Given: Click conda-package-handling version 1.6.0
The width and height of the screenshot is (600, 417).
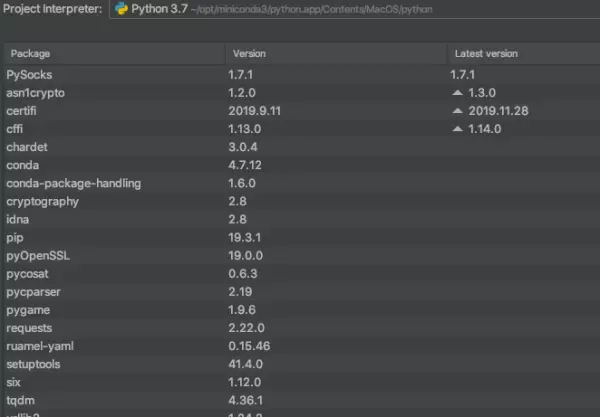Looking at the screenshot, I should point(242,183).
